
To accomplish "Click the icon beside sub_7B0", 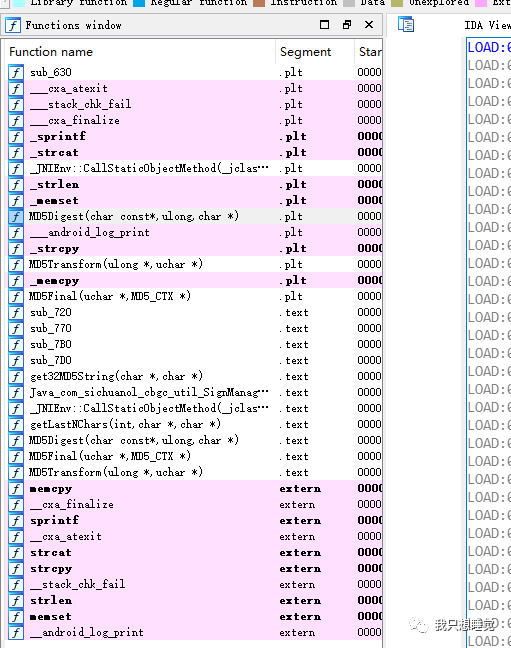I will click(16, 344).
